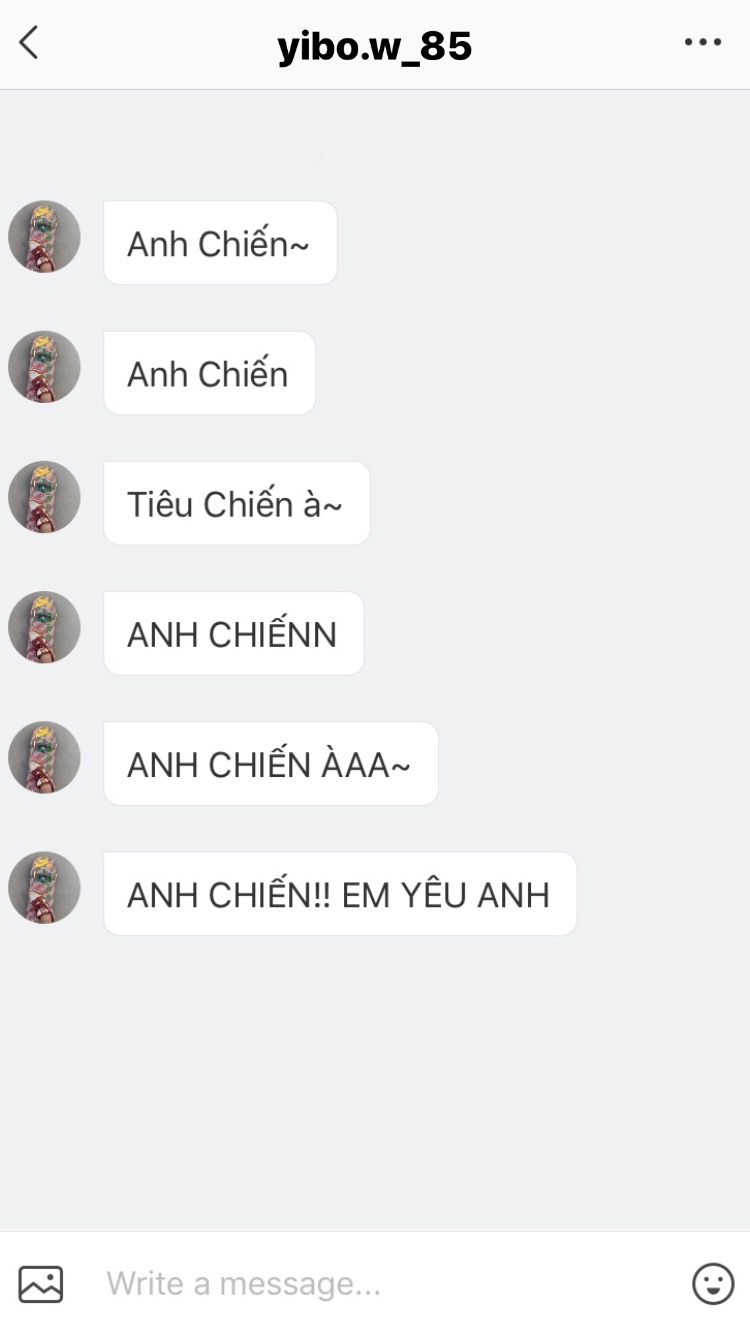Select "ANH CHIẾN!! EM YÊU ANH" bubble
The height and width of the screenshot is (1334, 750).
340,893
